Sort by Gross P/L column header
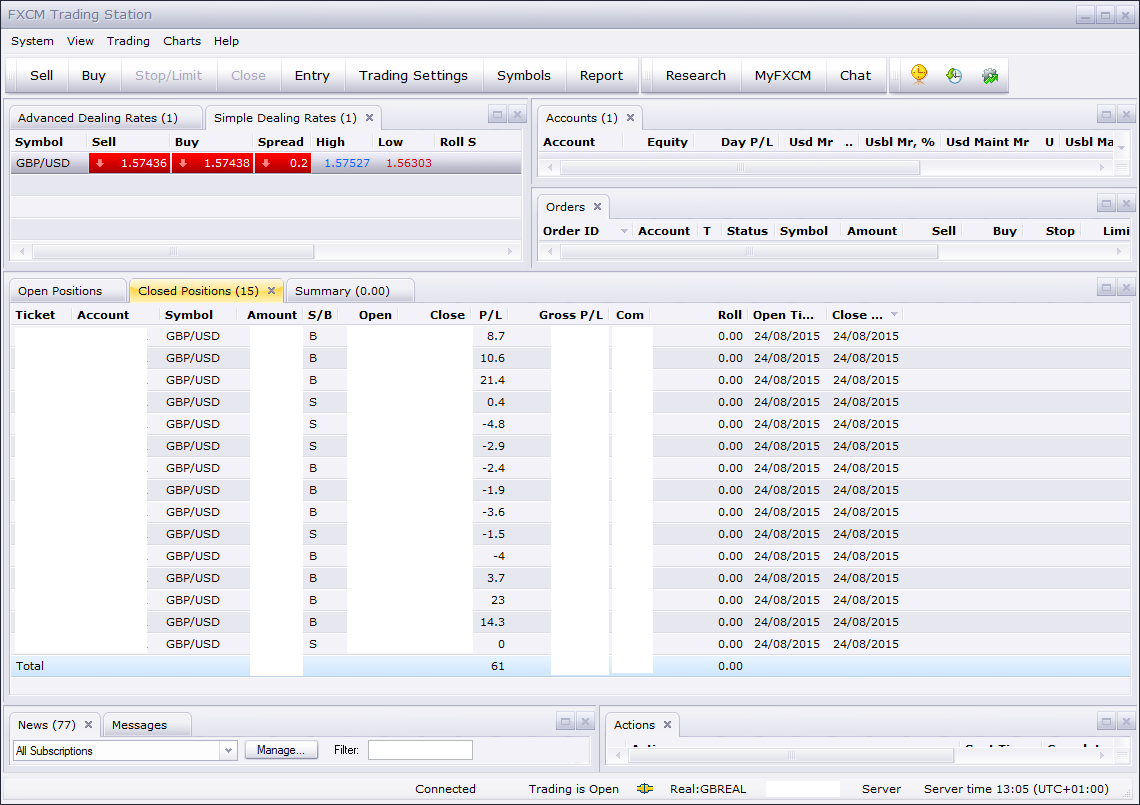 [x=571, y=315]
